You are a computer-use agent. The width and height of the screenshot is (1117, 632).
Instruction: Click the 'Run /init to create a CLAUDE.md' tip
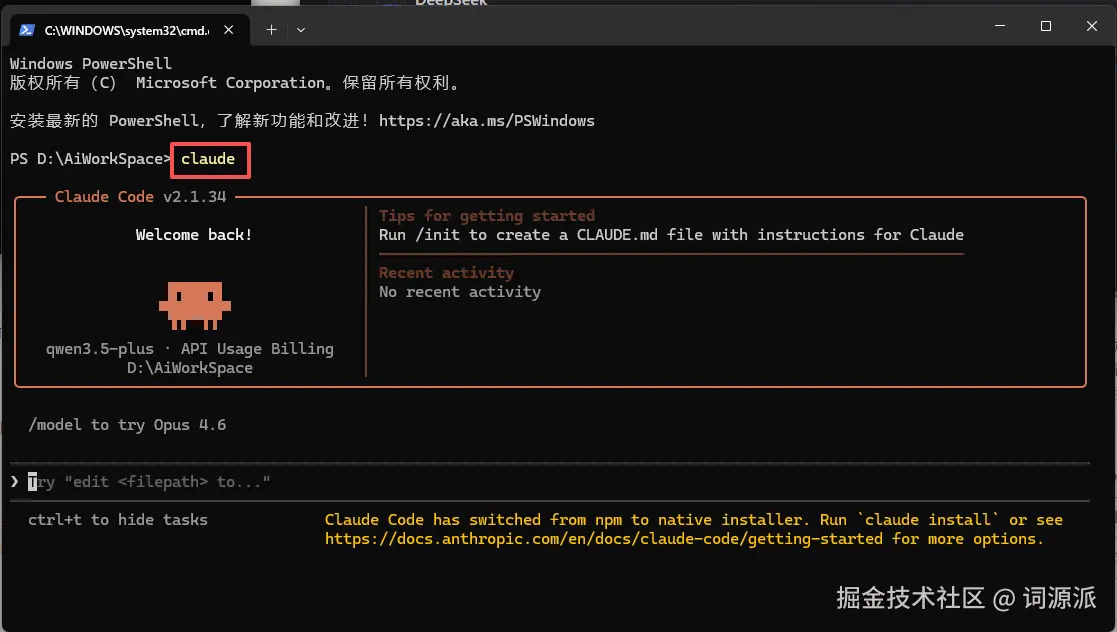[671, 235]
